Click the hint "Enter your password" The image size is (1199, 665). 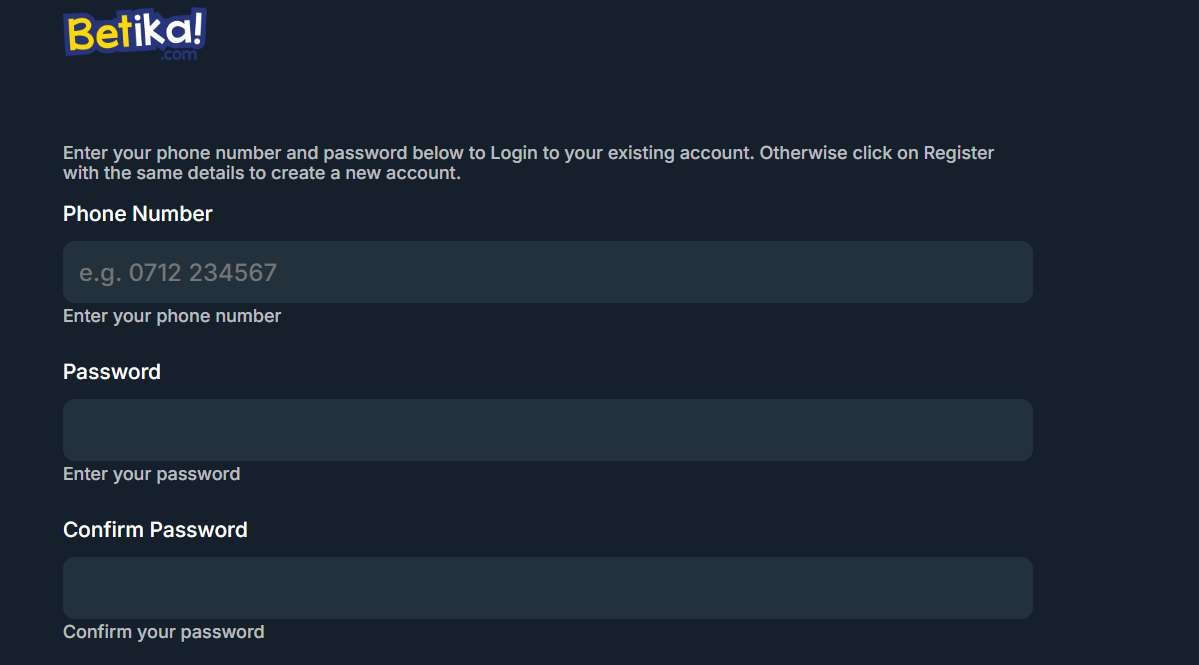pyautogui.click(x=151, y=474)
